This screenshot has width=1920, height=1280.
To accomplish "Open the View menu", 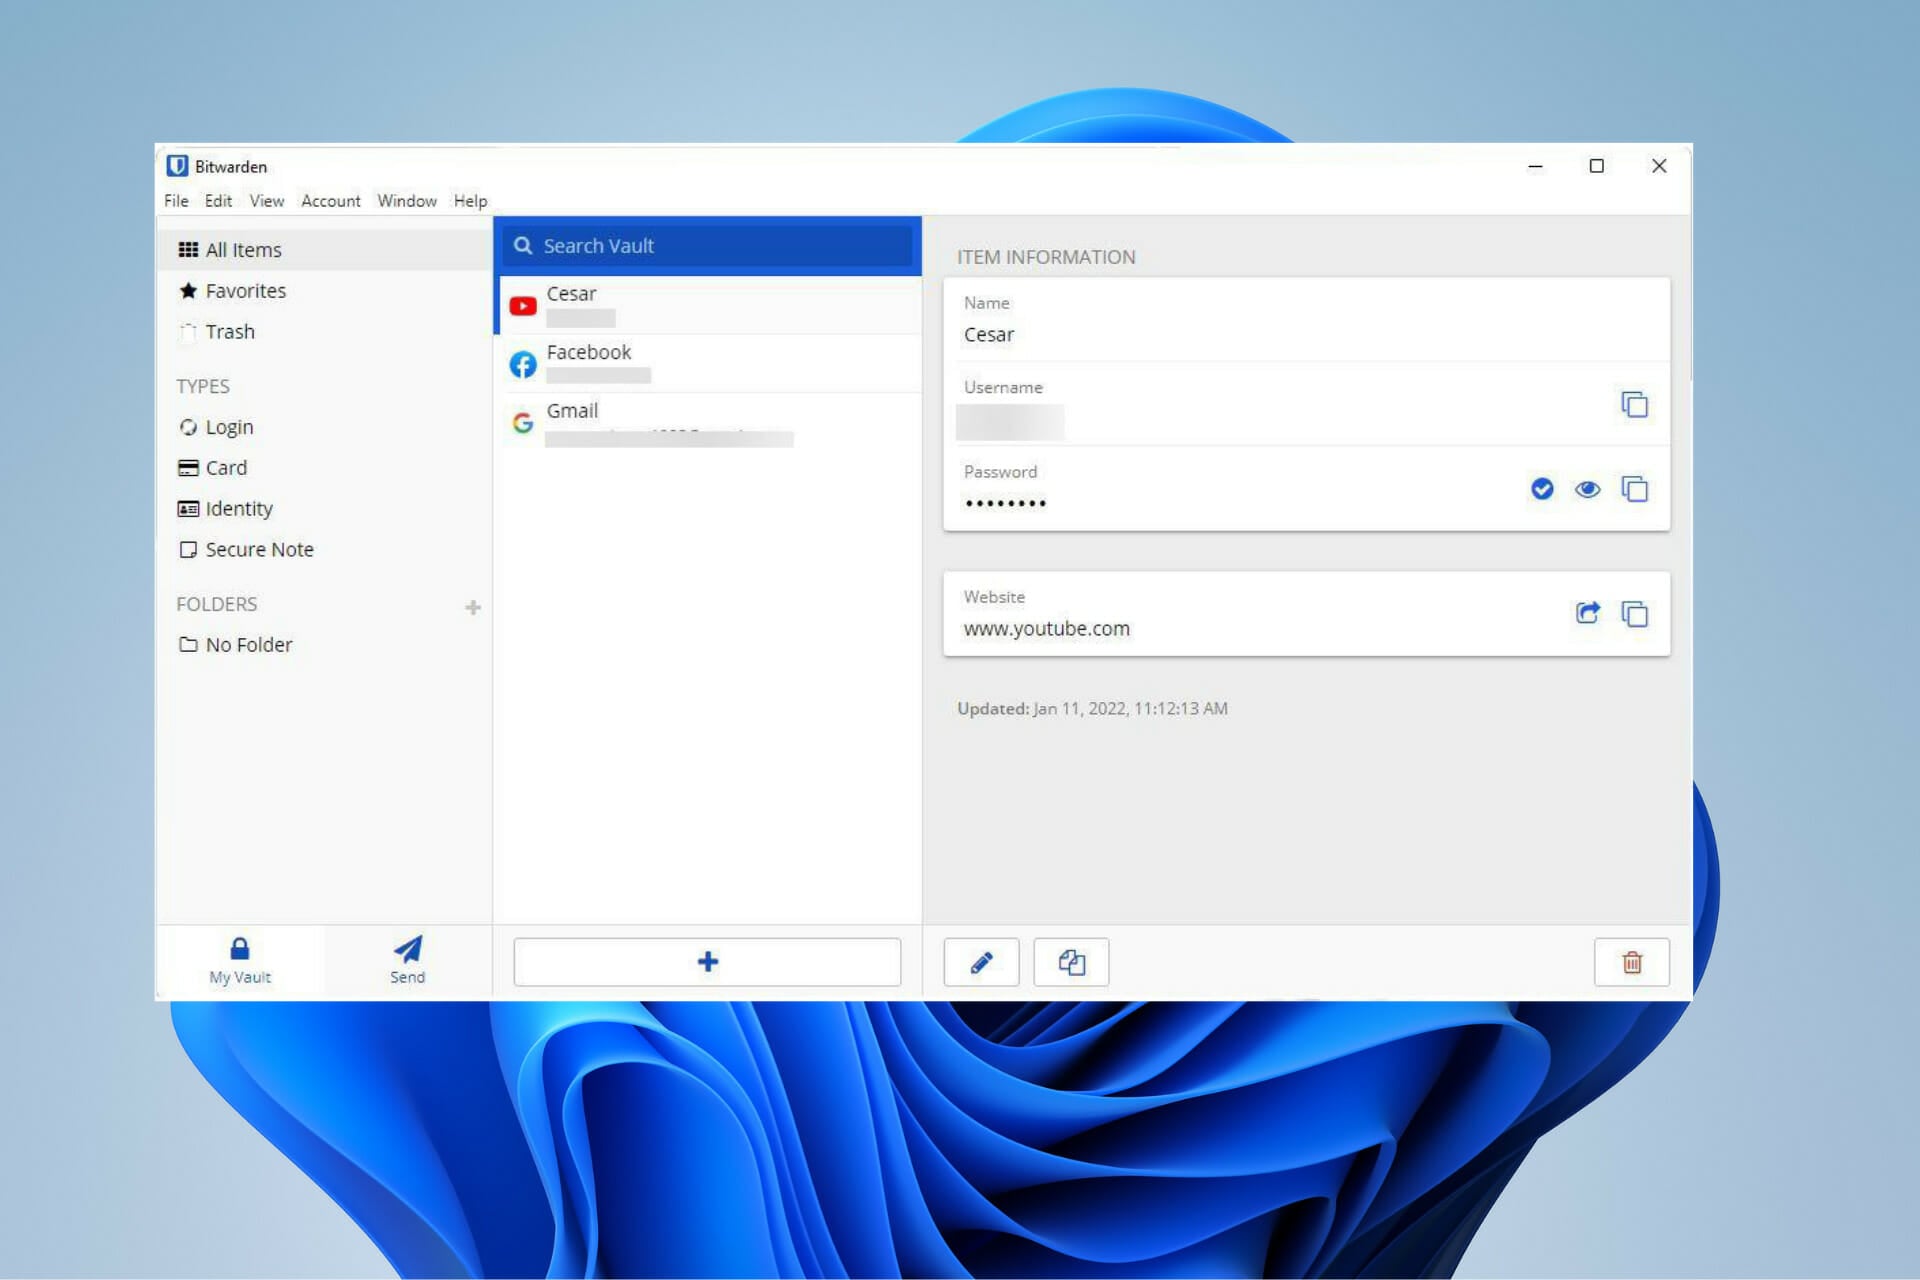I will [266, 201].
